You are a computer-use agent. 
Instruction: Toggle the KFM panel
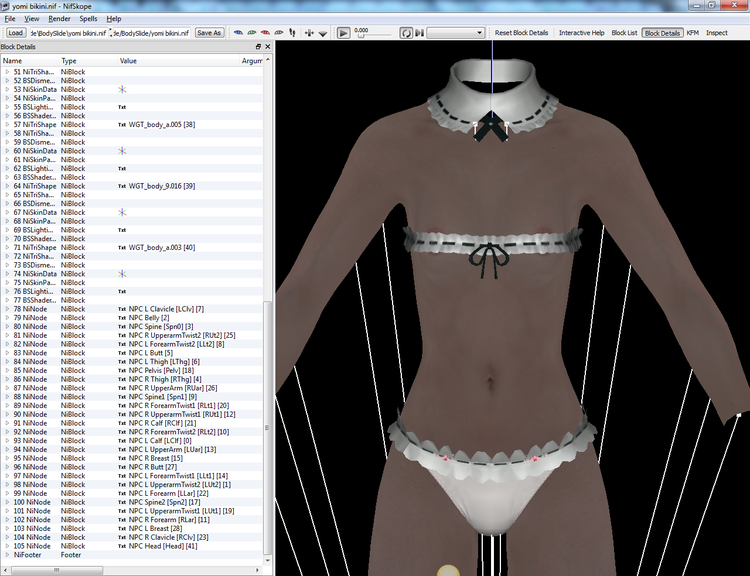[693, 33]
